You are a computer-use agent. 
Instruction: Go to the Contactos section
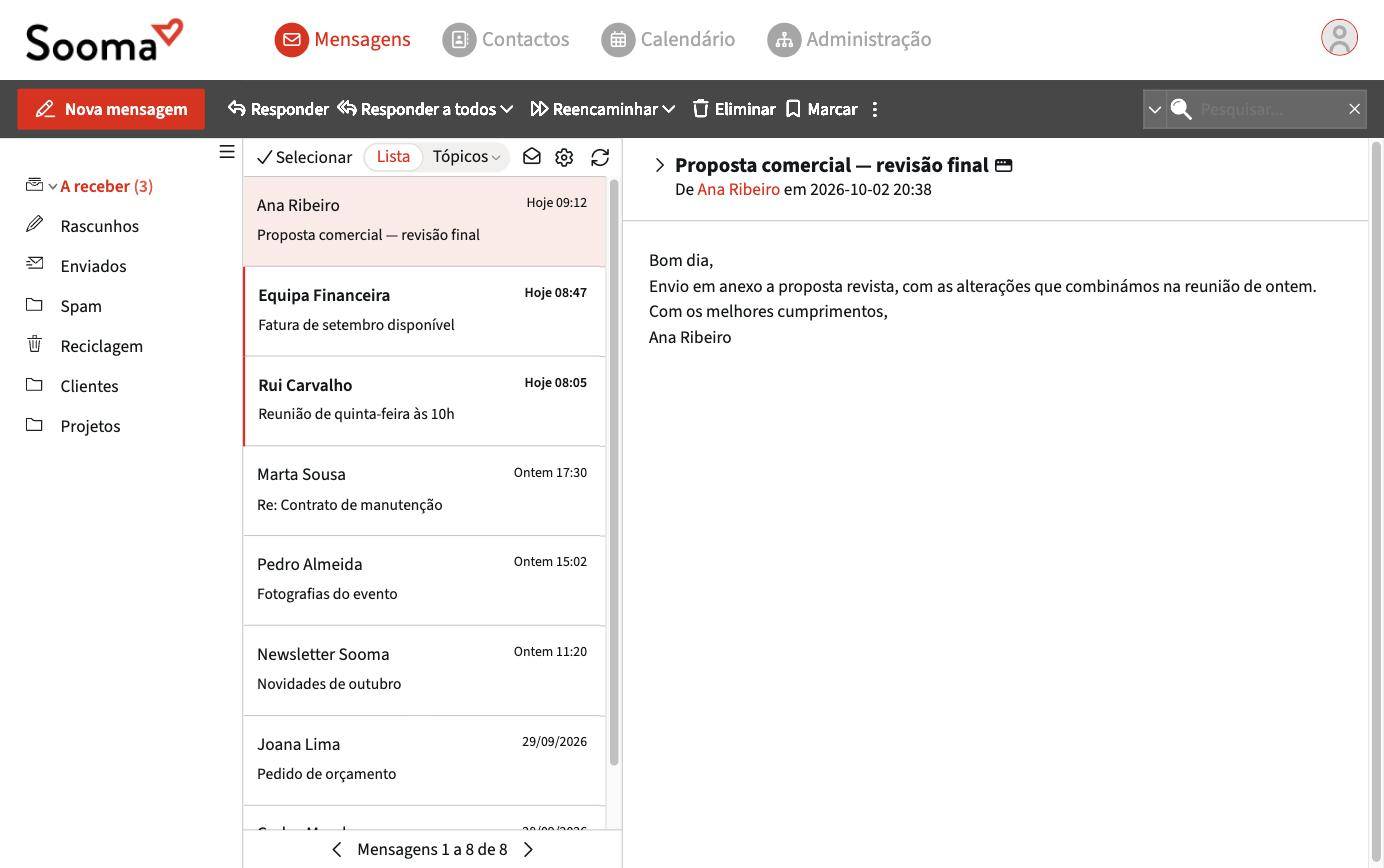pyautogui.click(x=506, y=40)
